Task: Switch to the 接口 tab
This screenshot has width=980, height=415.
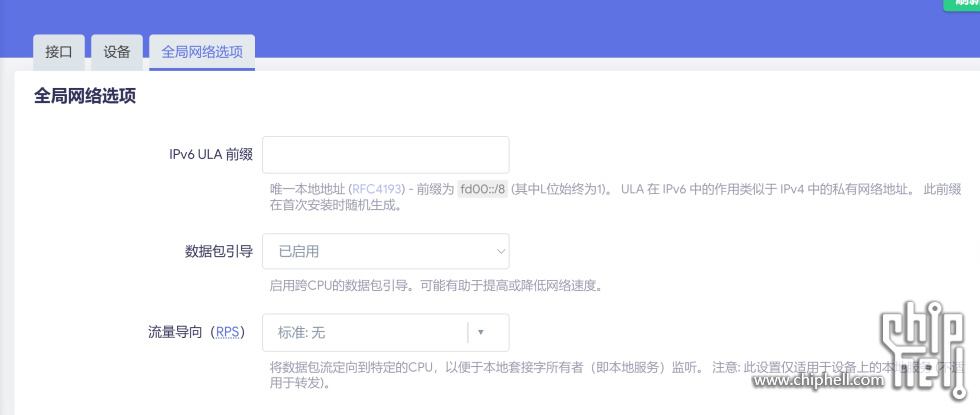Action: pos(59,52)
